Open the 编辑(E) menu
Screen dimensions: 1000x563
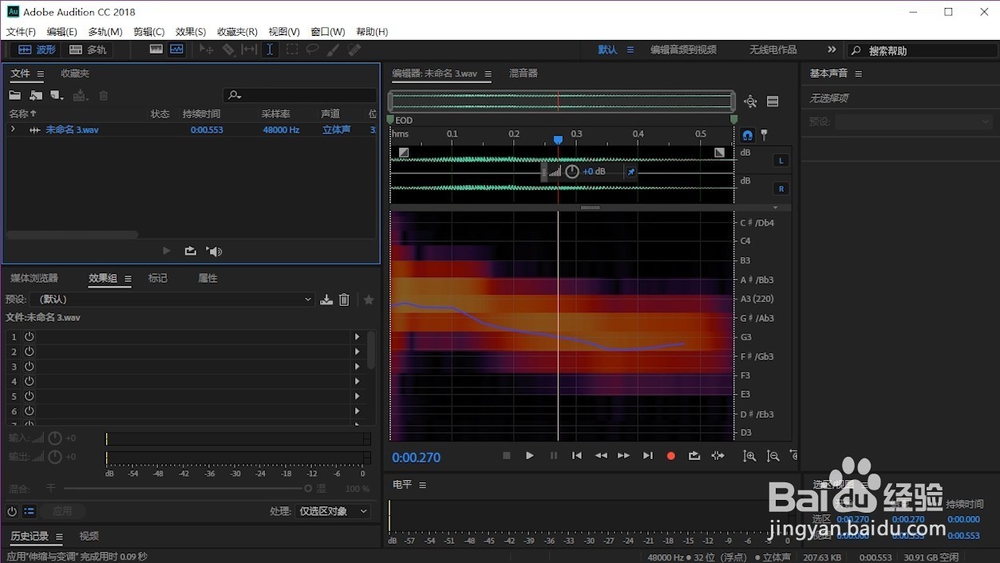coord(62,31)
